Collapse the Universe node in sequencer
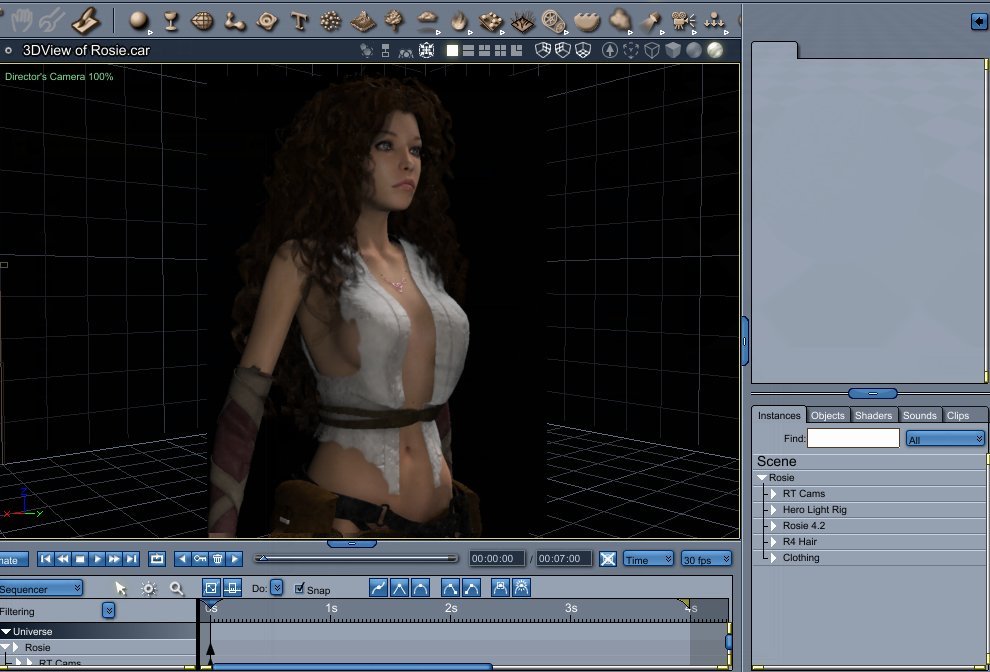This screenshot has height=672, width=990. 6,632
